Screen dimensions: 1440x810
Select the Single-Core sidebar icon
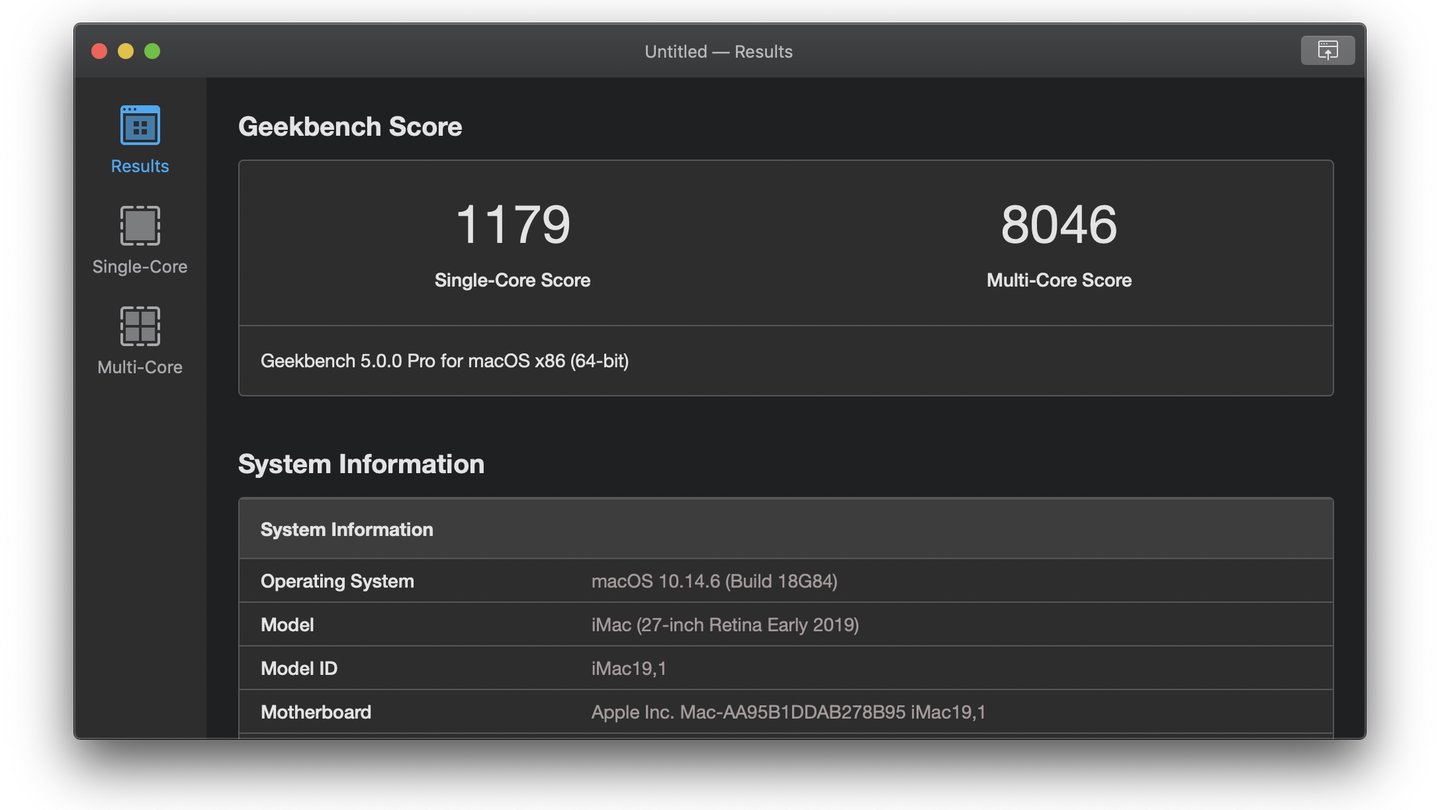140,226
